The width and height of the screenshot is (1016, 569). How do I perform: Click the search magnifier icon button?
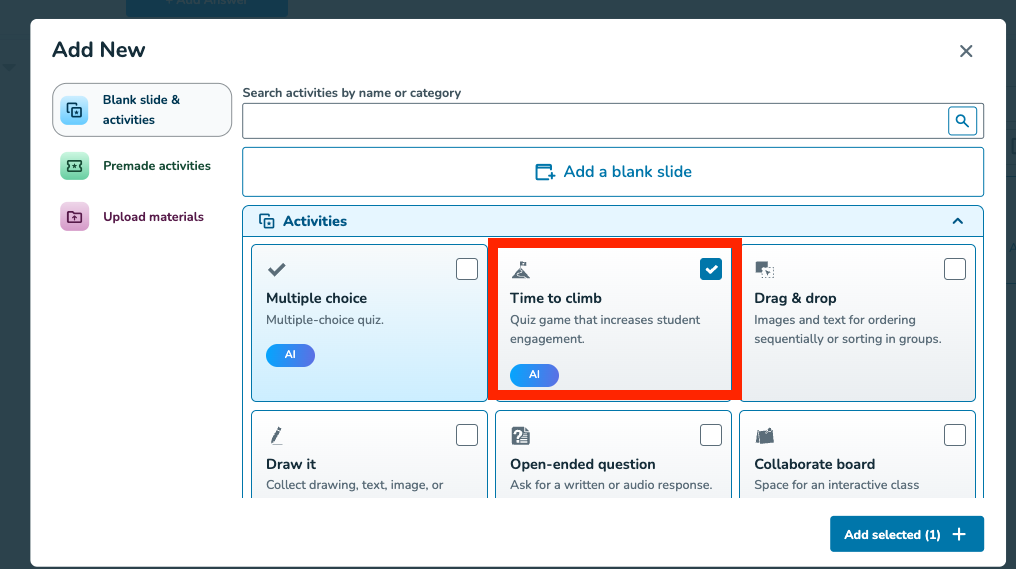962,121
